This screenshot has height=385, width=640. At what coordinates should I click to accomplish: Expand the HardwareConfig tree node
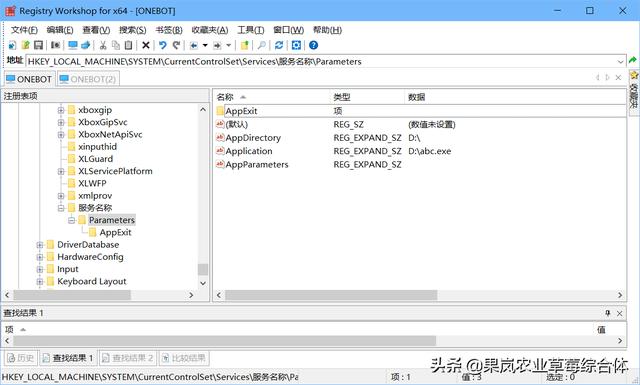click(40, 257)
